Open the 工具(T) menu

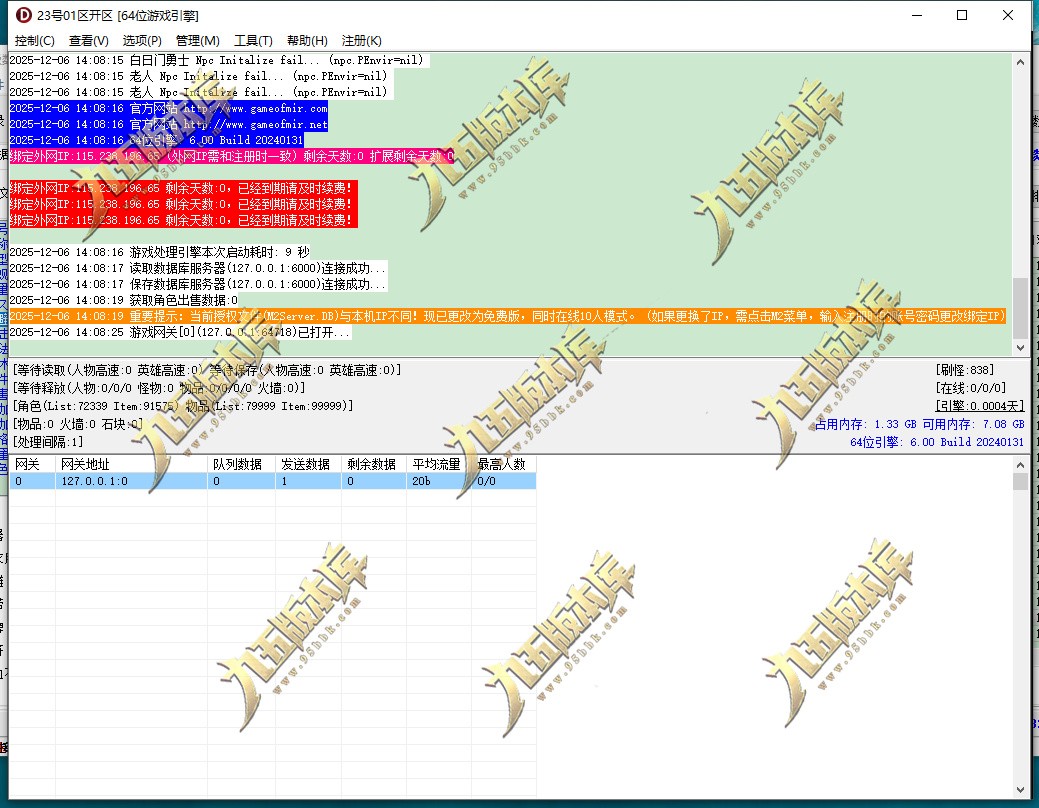253,40
